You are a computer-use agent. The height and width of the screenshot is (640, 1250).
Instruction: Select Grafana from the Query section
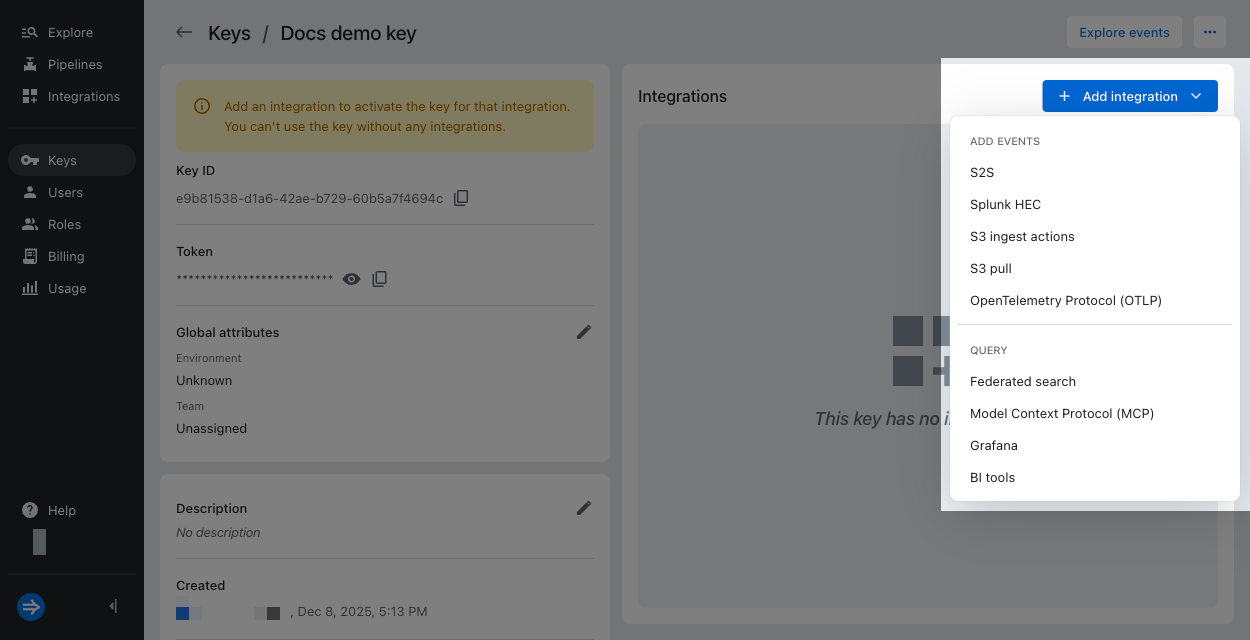pos(993,445)
